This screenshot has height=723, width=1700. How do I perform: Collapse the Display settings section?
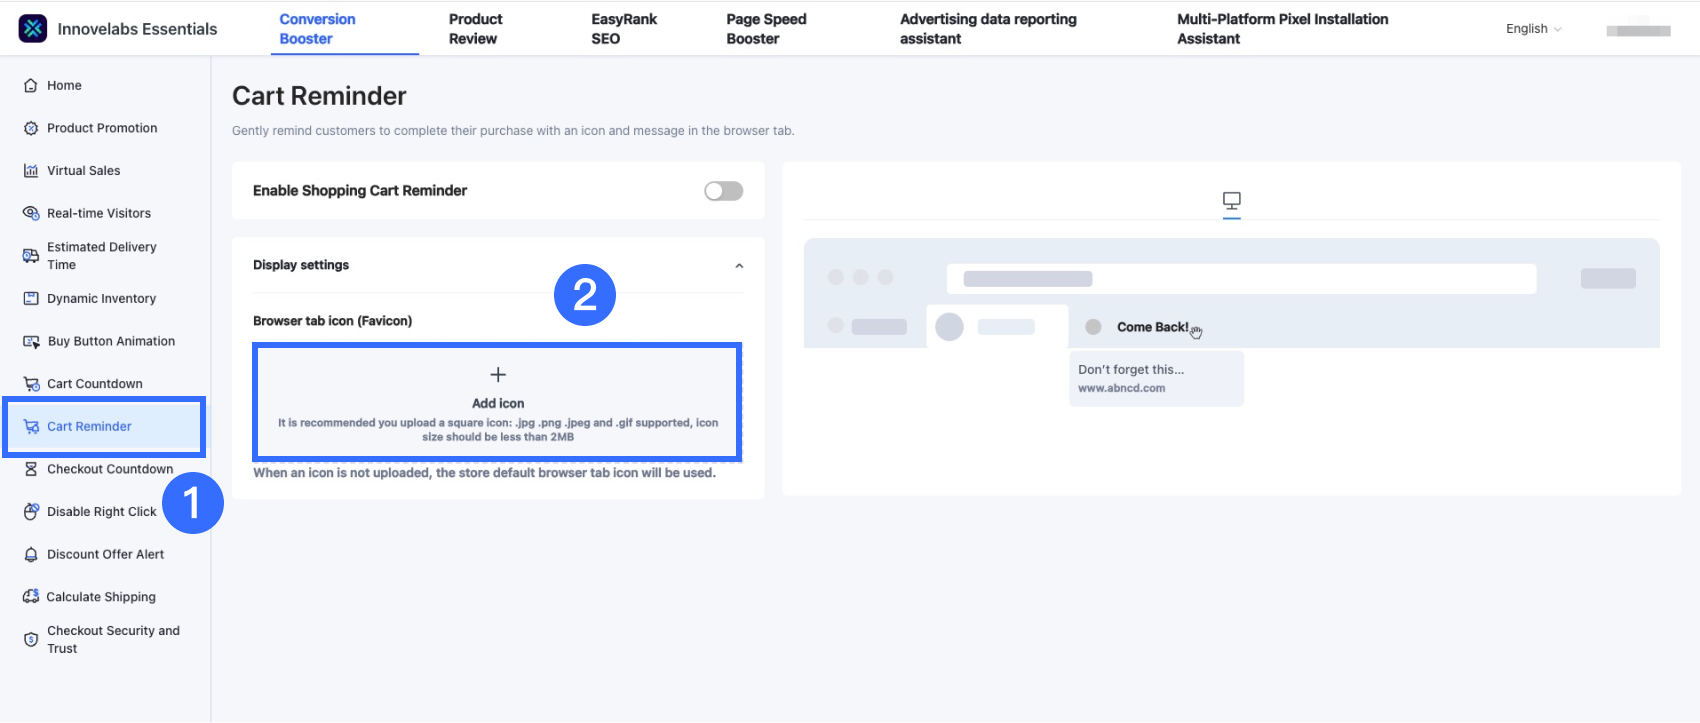pyautogui.click(x=739, y=266)
